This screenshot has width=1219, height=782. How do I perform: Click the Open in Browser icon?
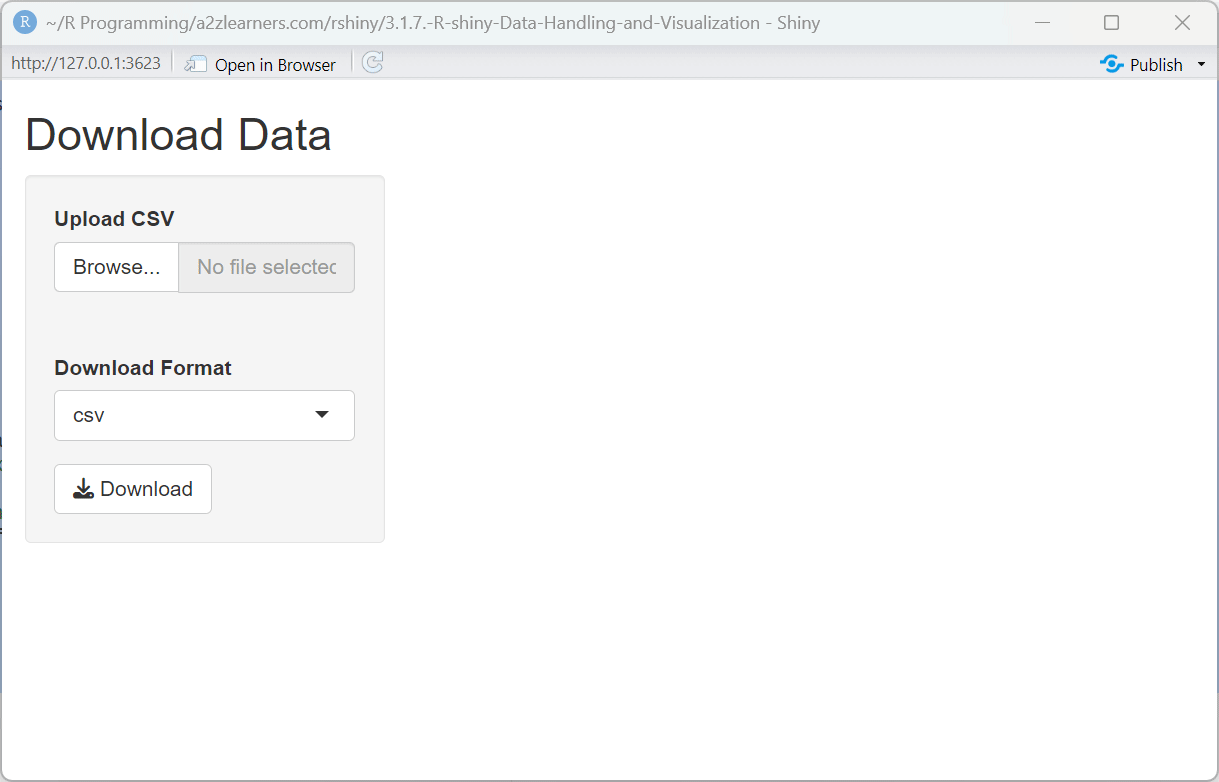coord(195,64)
